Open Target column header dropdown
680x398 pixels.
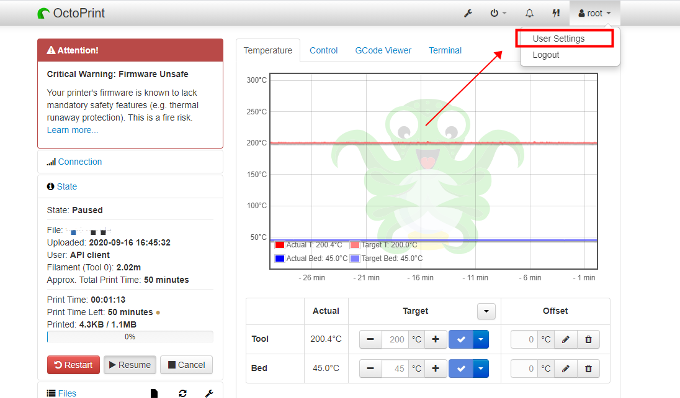486,311
